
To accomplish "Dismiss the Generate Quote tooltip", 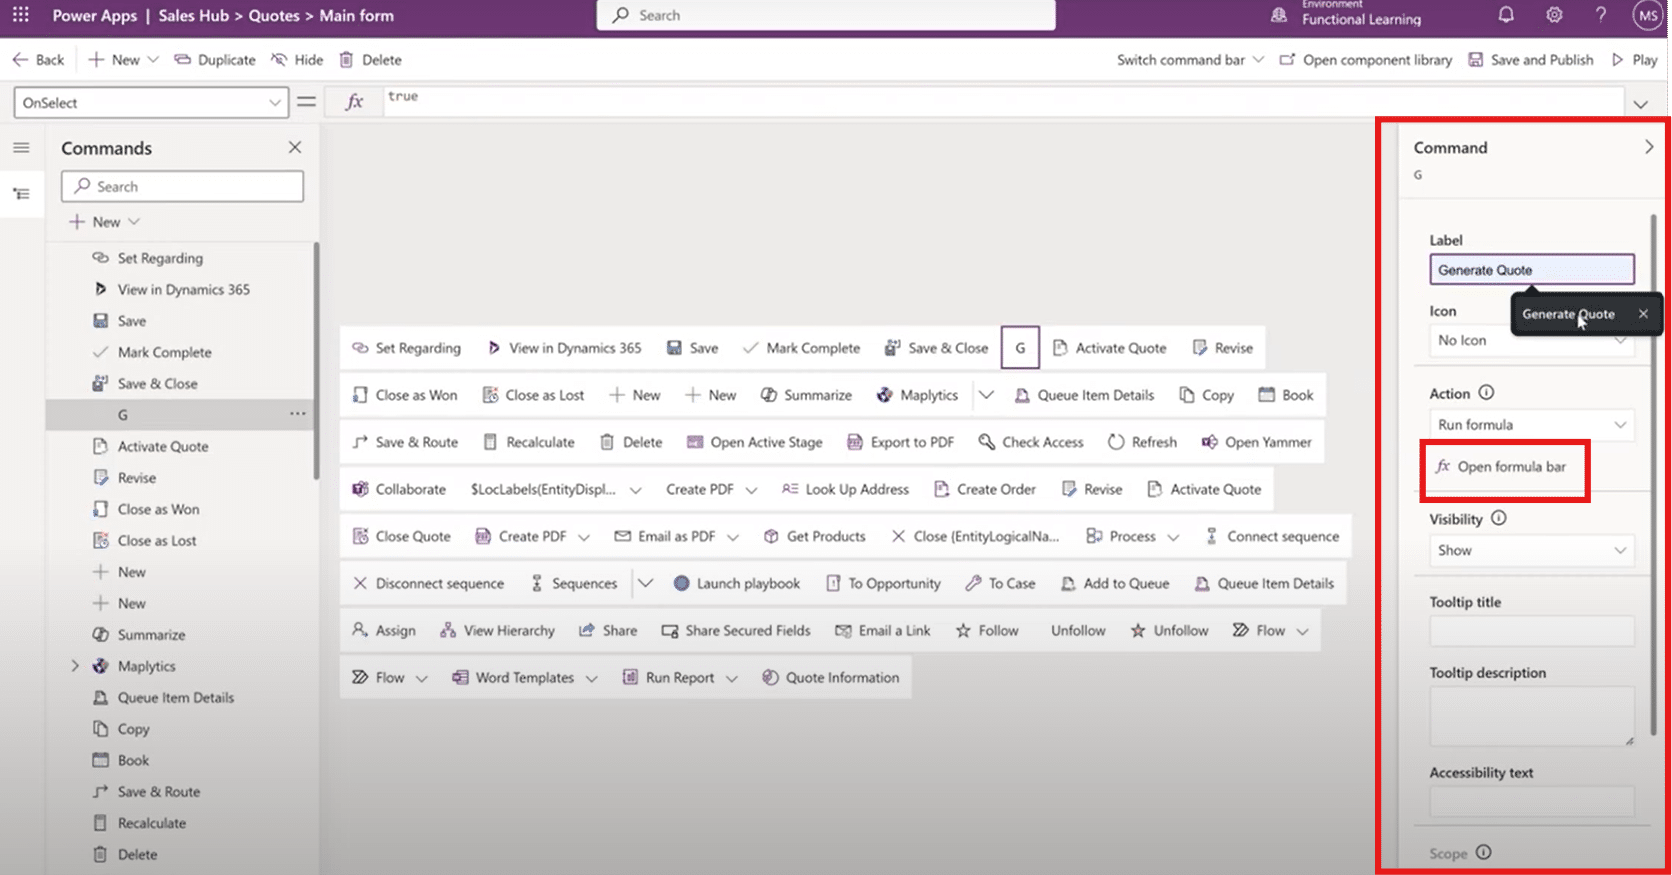I will click(1643, 314).
